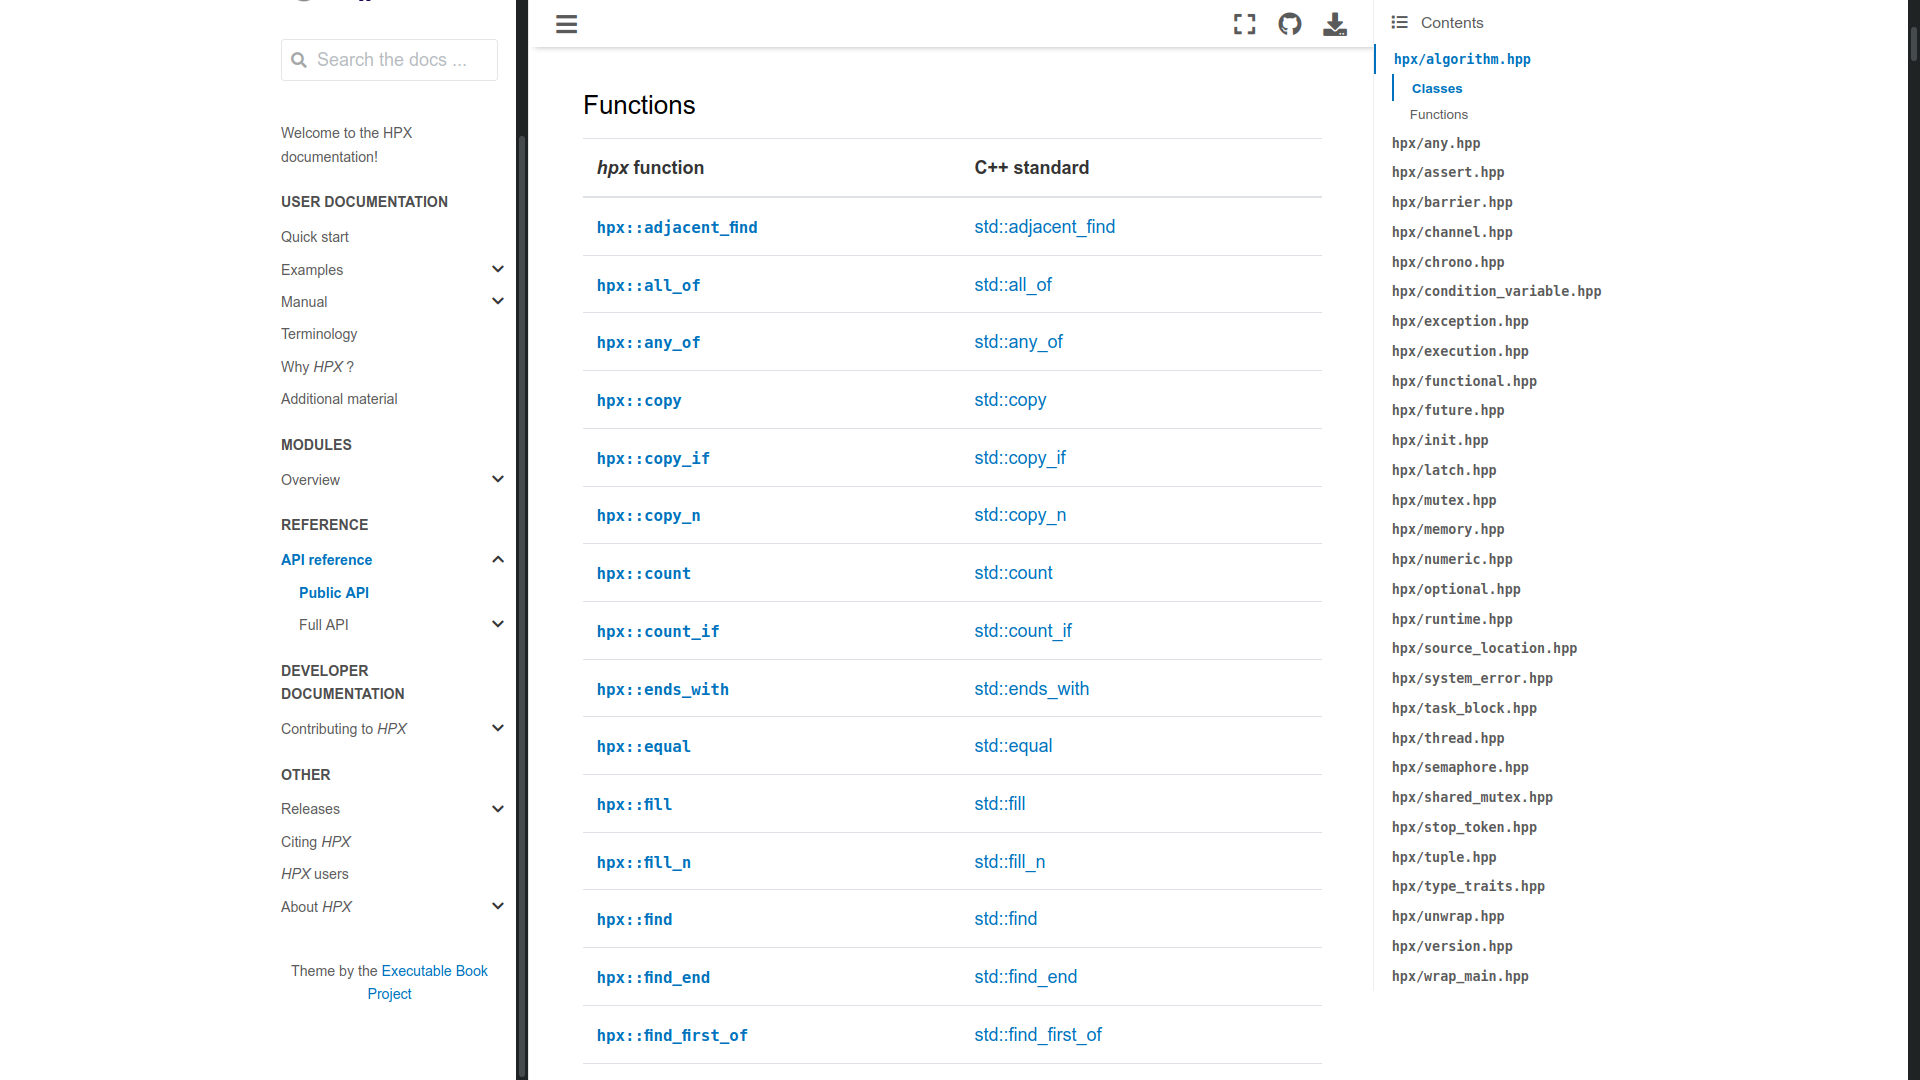Click the search magnifier icon
The image size is (1920, 1080).
click(299, 60)
